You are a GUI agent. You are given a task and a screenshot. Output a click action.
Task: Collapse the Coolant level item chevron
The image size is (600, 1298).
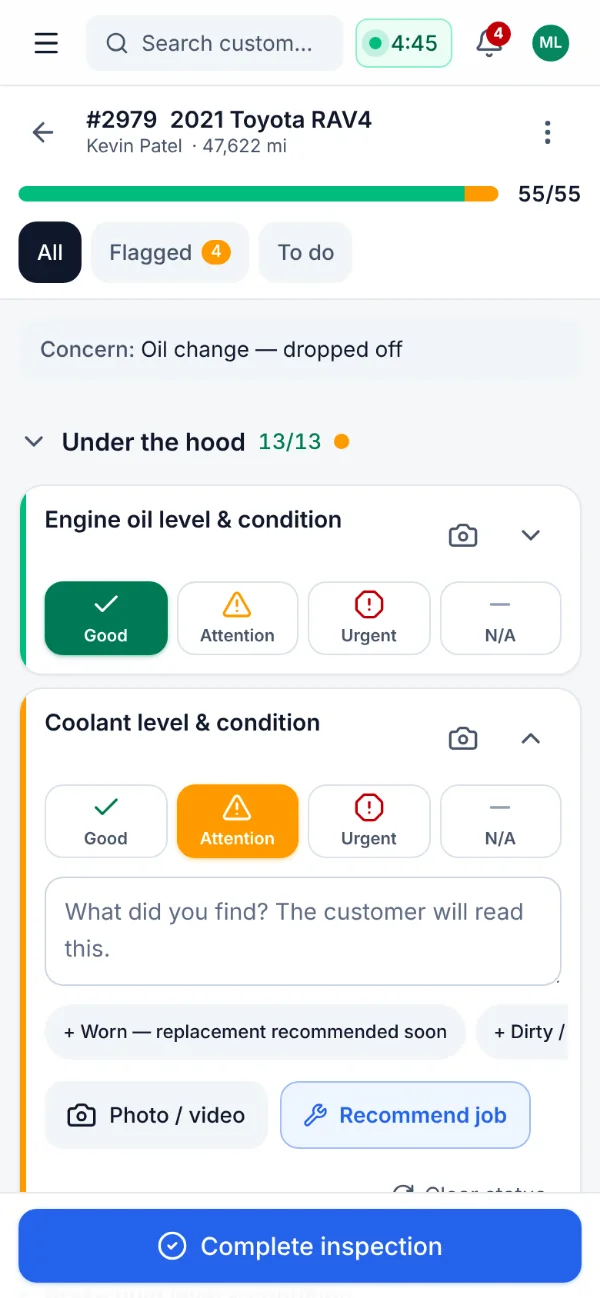(531, 738)
